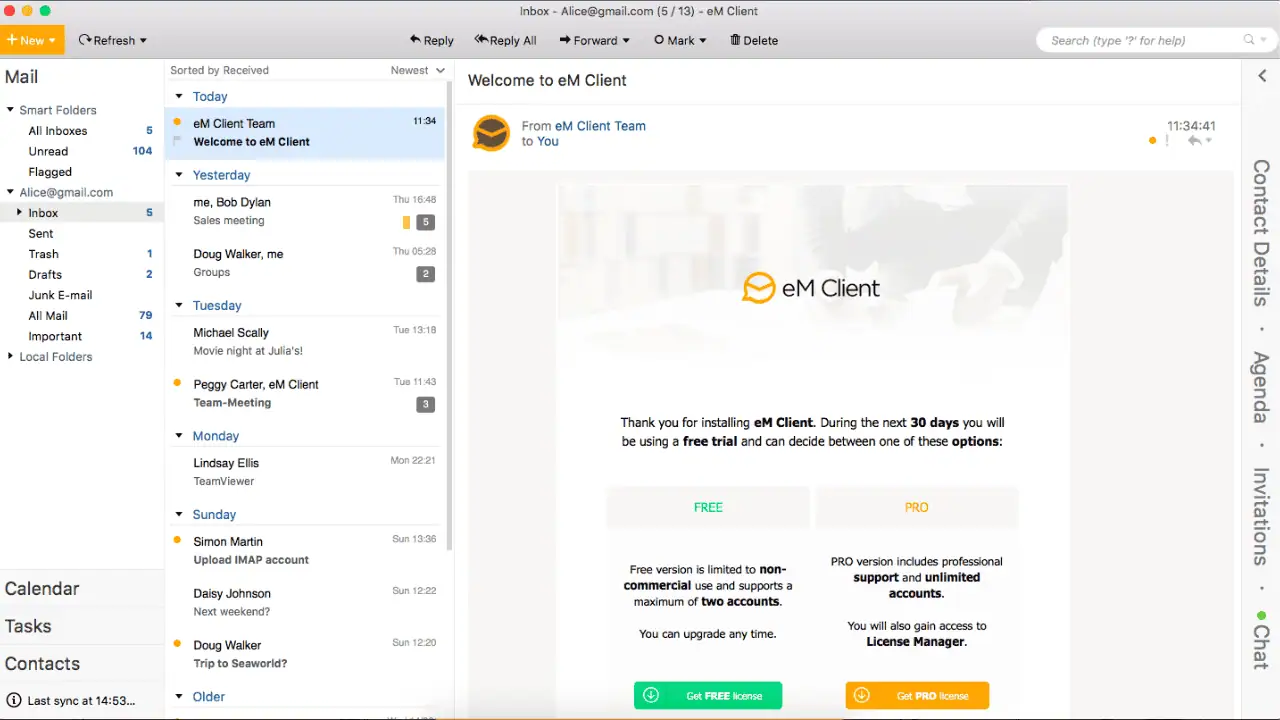Open the reply options dropdown in message header
Image resolution: width=1280 pixels, height=720 pixels.
(x=1208, y=141)
